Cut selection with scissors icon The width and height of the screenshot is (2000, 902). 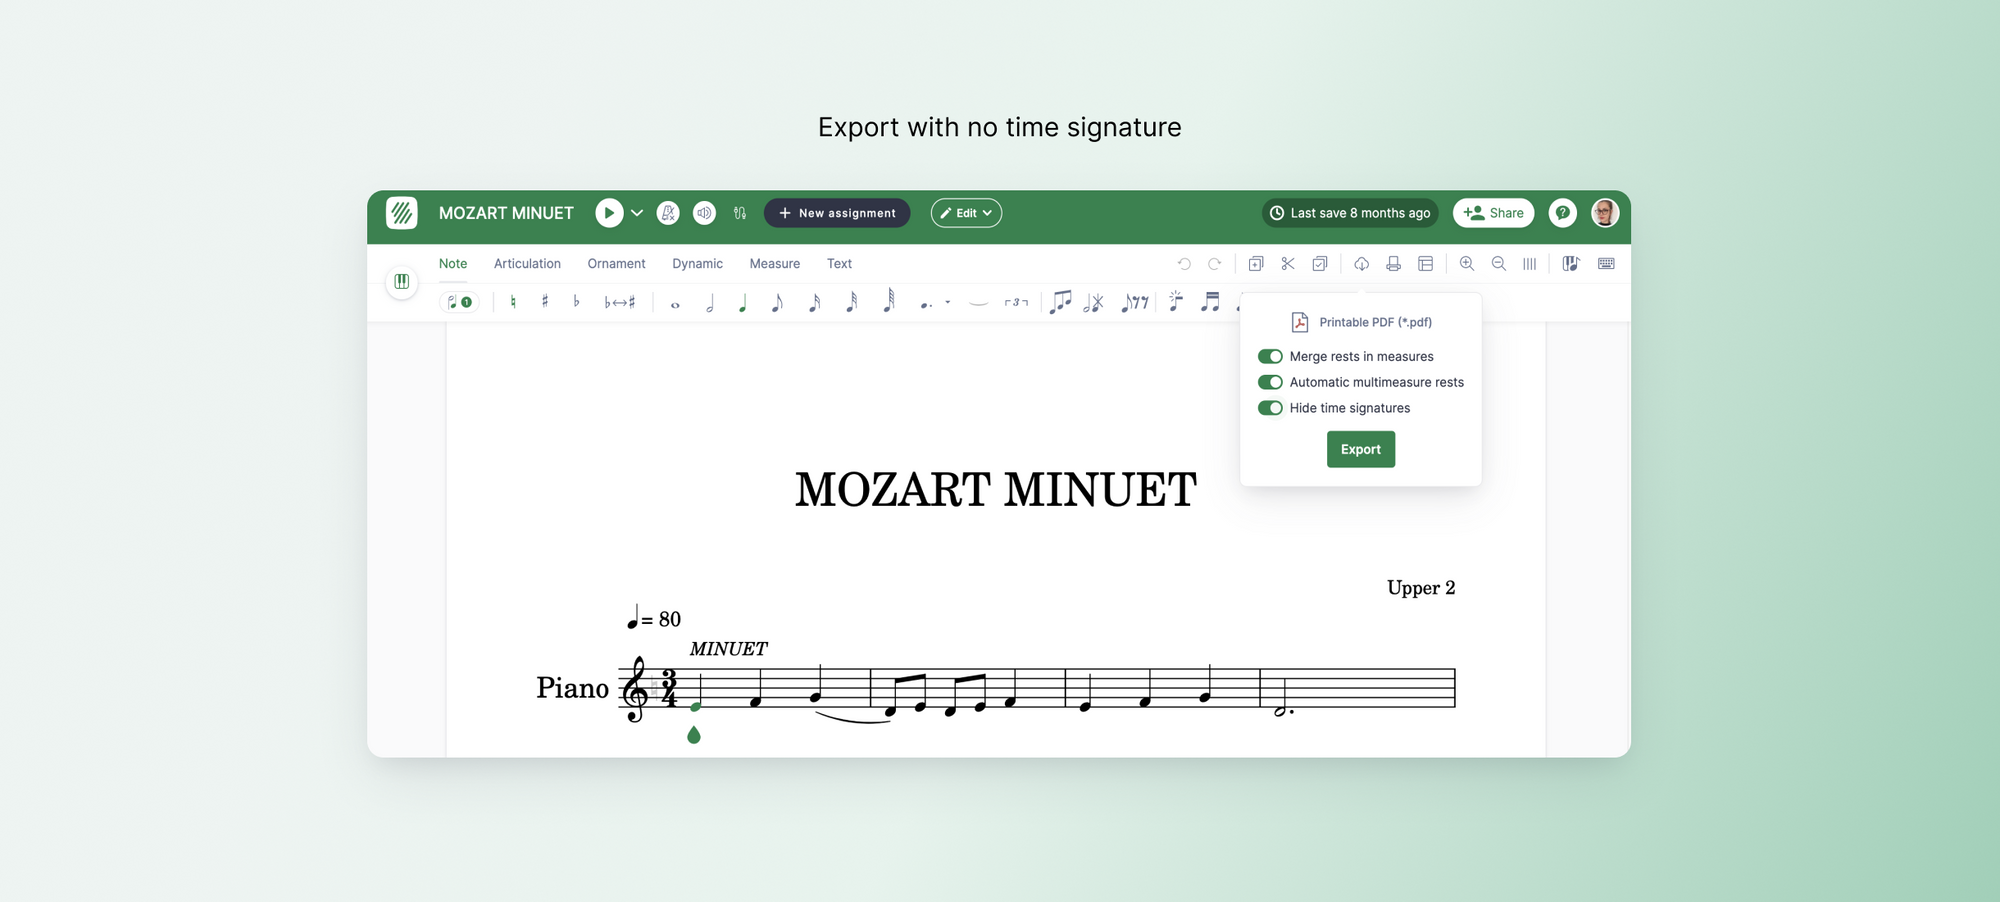pos(1288,264)
